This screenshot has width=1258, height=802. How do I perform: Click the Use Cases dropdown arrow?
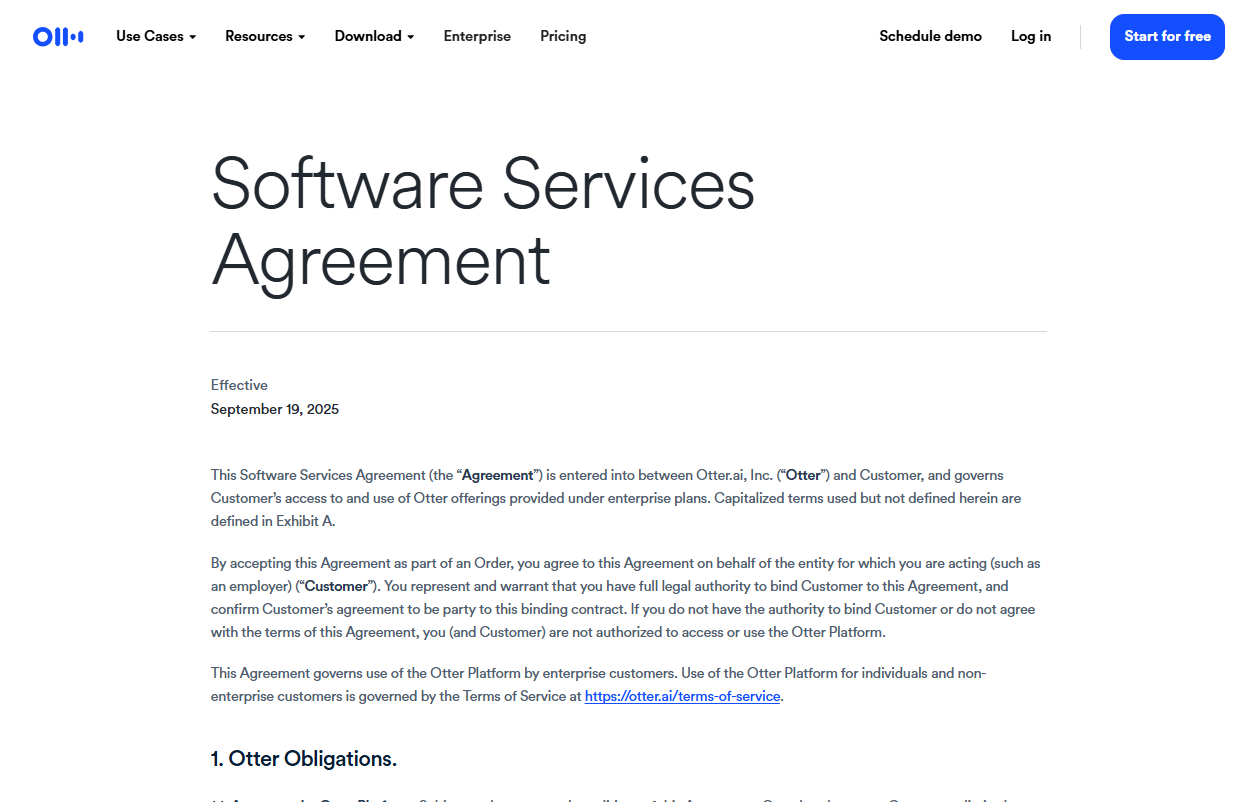[x=192, y=37]
